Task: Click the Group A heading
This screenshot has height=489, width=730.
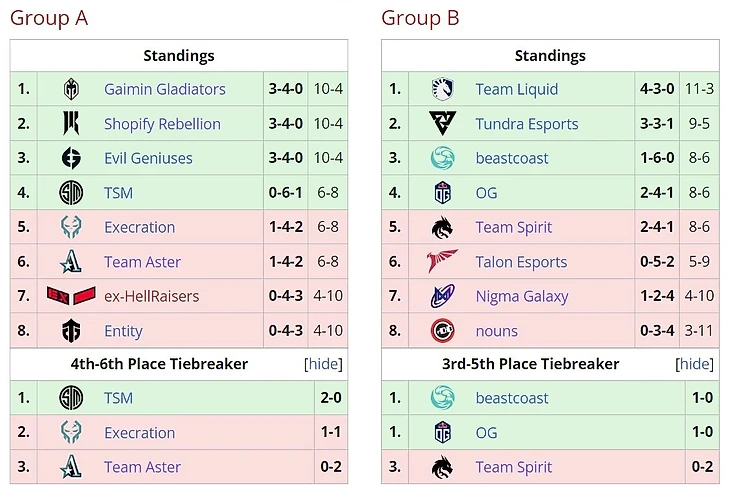Action: pyautogui.click(x=49, y=18)
